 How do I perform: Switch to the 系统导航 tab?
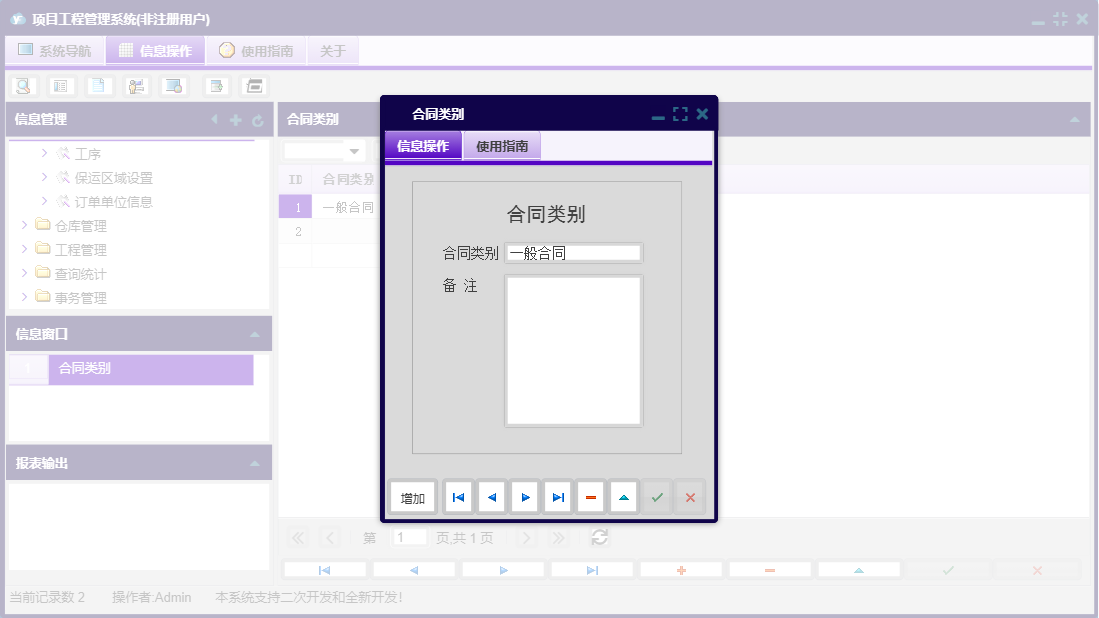pos(54,50)
